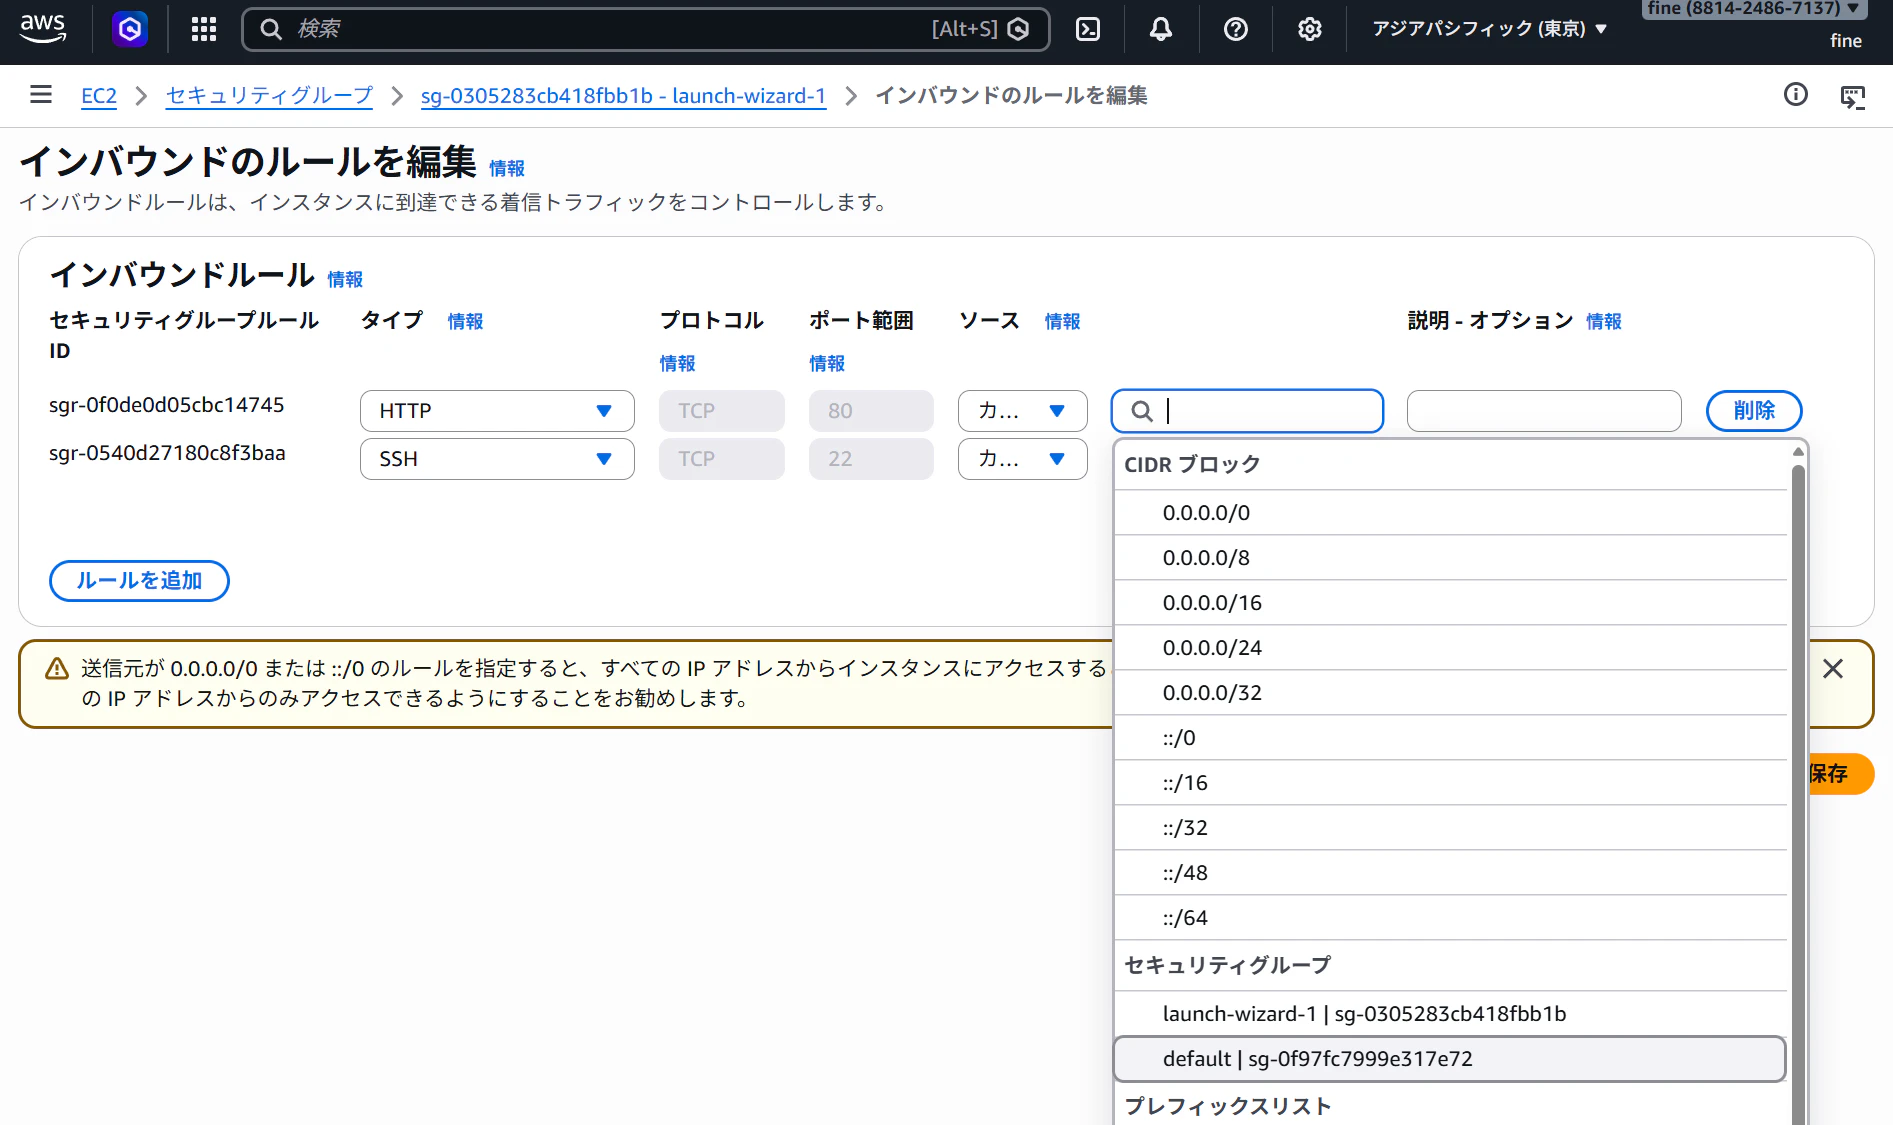Viewport: 1893px width, 1125px height.
Task: Open the help question mark icon
Action: pyautogui.click(x=1236, y=29)
